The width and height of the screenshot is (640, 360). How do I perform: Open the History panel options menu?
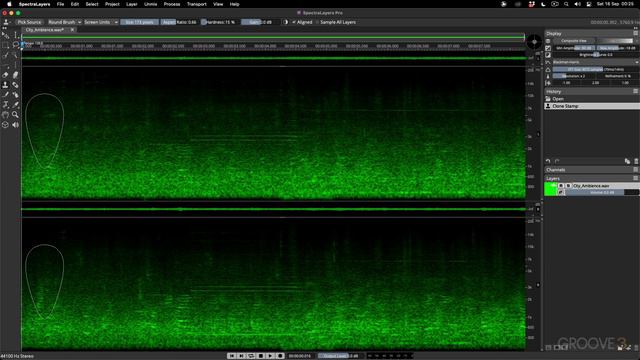coord(636,91)
